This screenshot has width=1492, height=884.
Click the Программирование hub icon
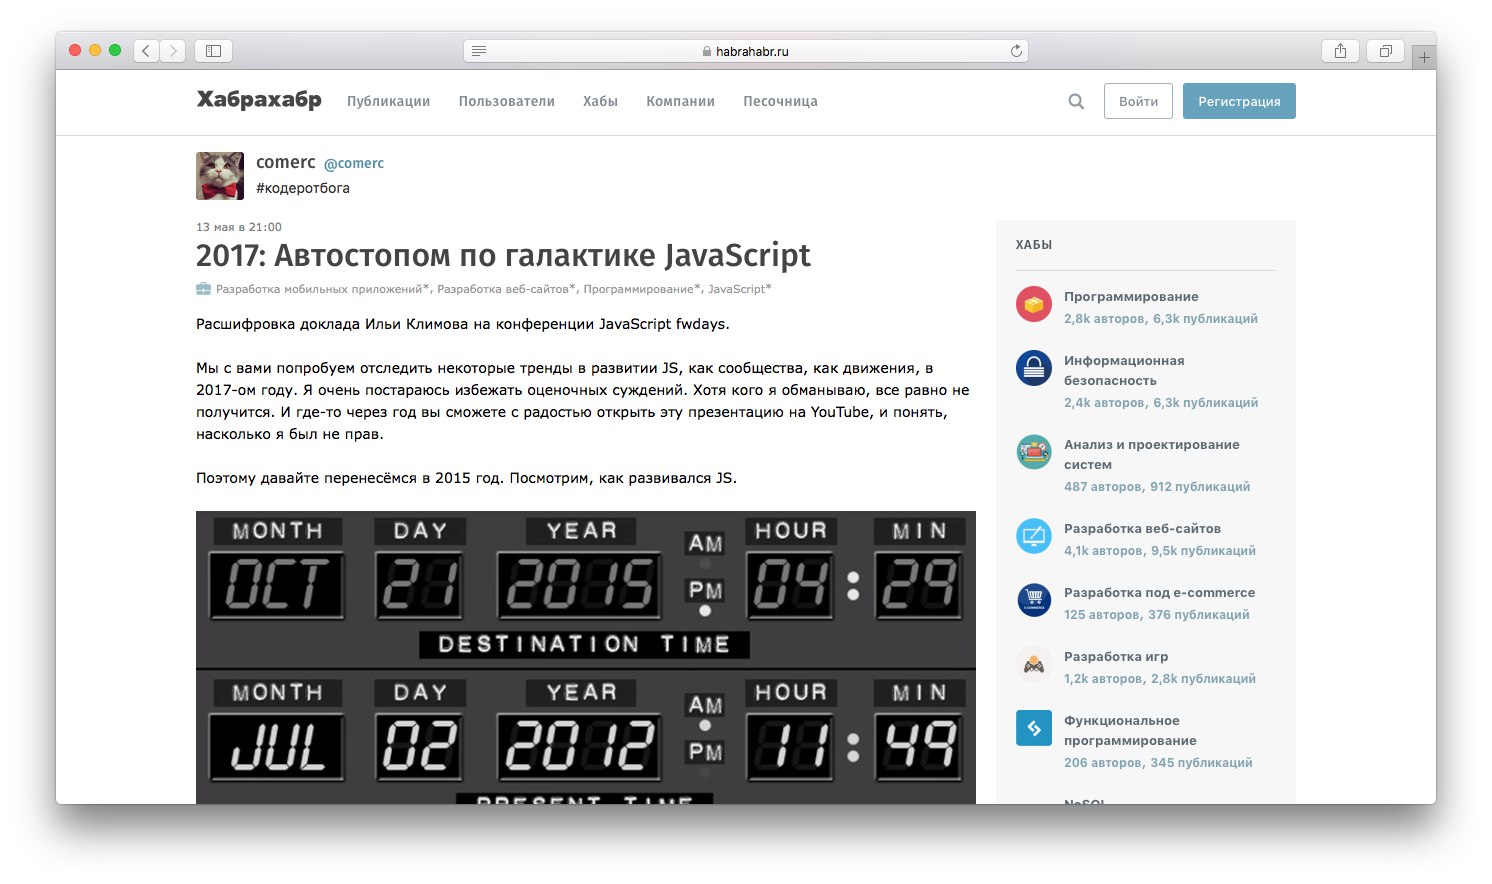click(1034, 304)
